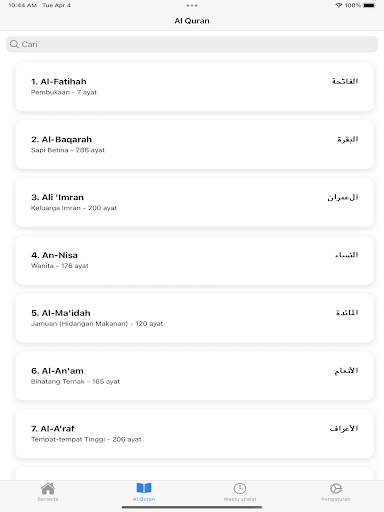Open surah 2. Al-Baqarah

tap(194, 145)
